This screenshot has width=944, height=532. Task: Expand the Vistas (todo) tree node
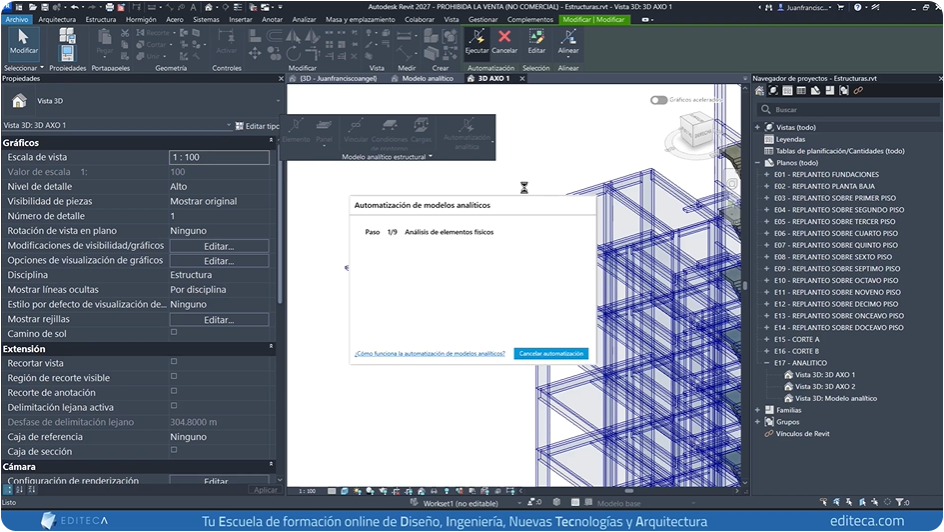[757, 127]
